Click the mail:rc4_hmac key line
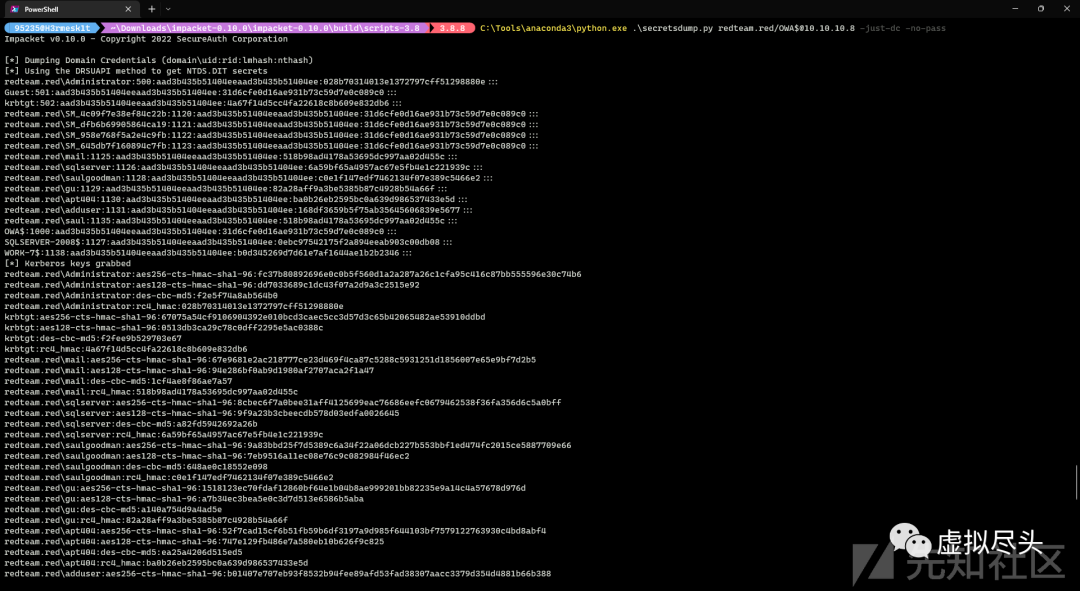Viewport: 1080px width, 591px height. (x=151, y=392)
